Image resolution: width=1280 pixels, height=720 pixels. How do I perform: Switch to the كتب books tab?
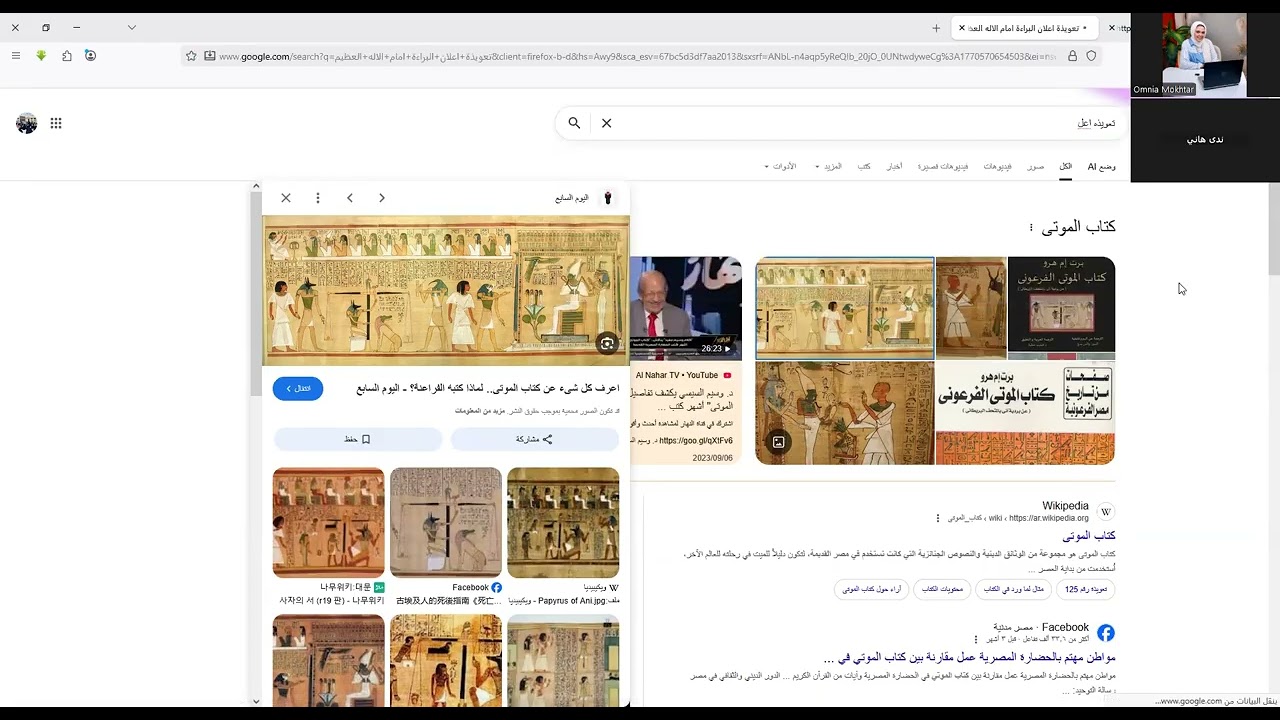click(x=864, y=166)
